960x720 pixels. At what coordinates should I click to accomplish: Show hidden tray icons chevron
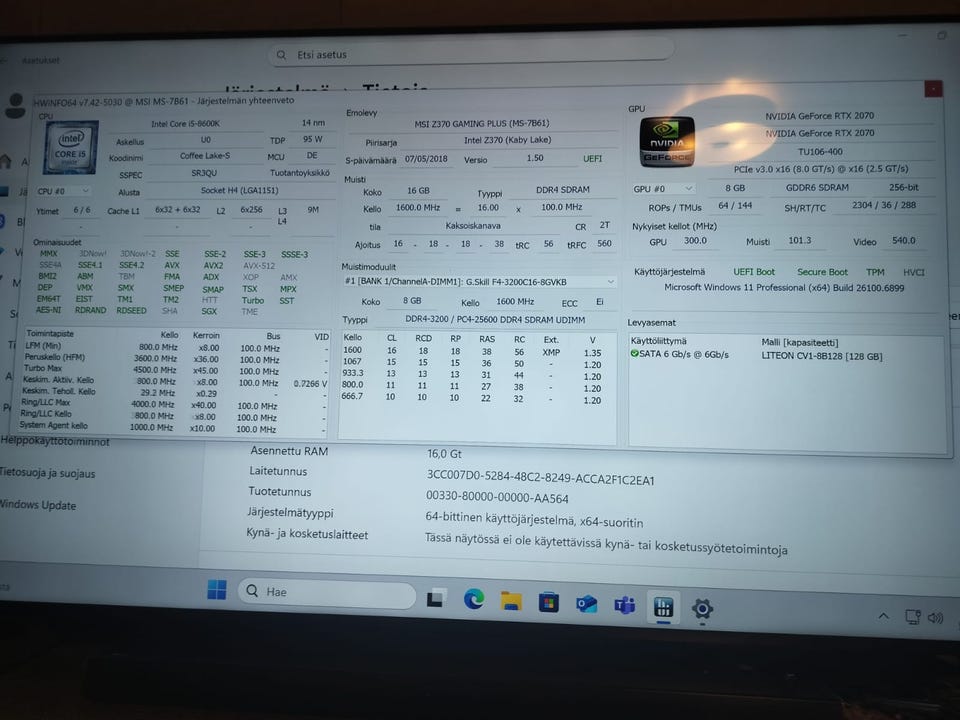point(883,616)
